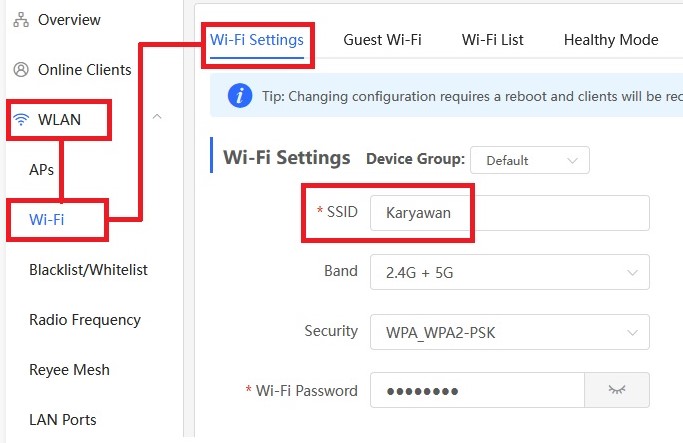Viewport: 683px width, 443px height.
Task: Open the Band dropdown
Action: [x=510, y=272]
